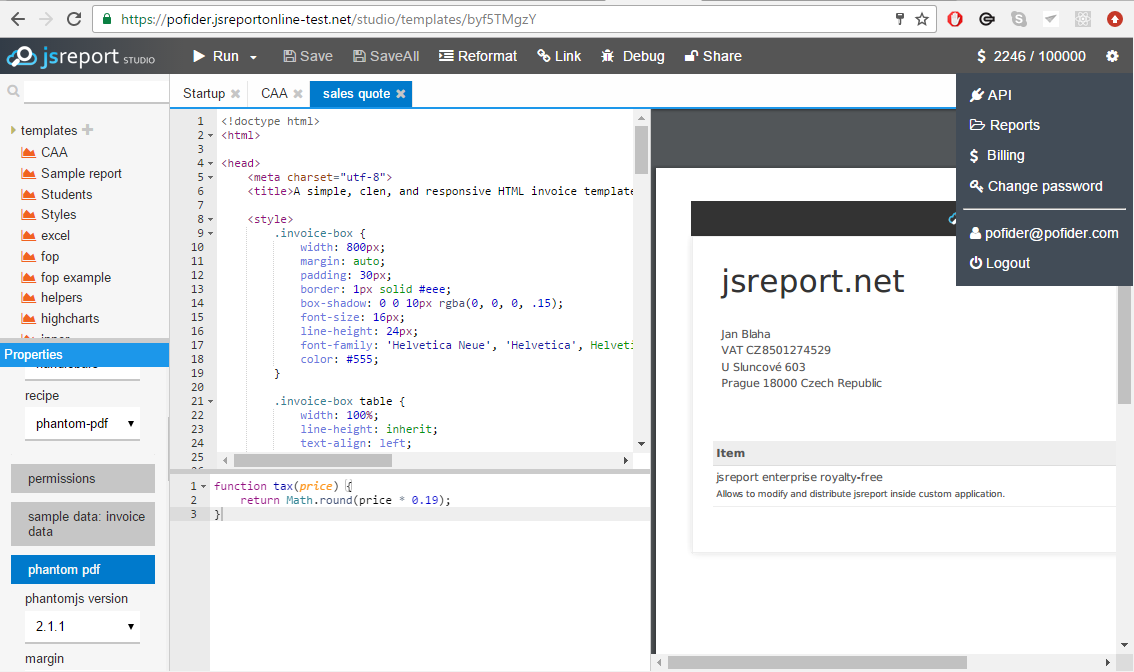Viewport: 1134px width, 672px height.
Task: Click the Skype extension icon
Action: click(x=1019, y=20)
